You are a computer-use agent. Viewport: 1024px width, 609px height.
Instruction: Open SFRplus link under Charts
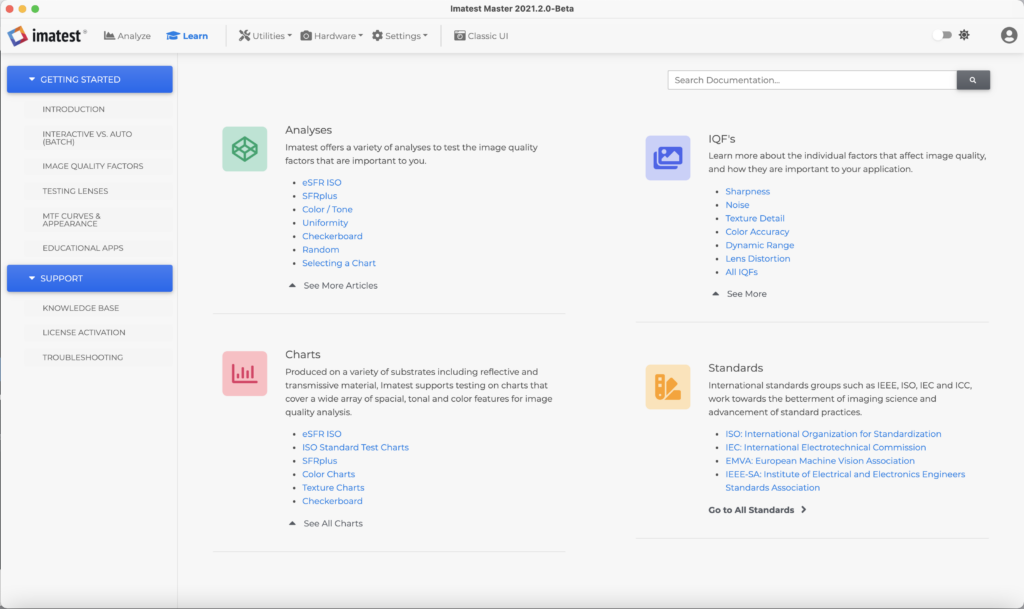[319, 461]
